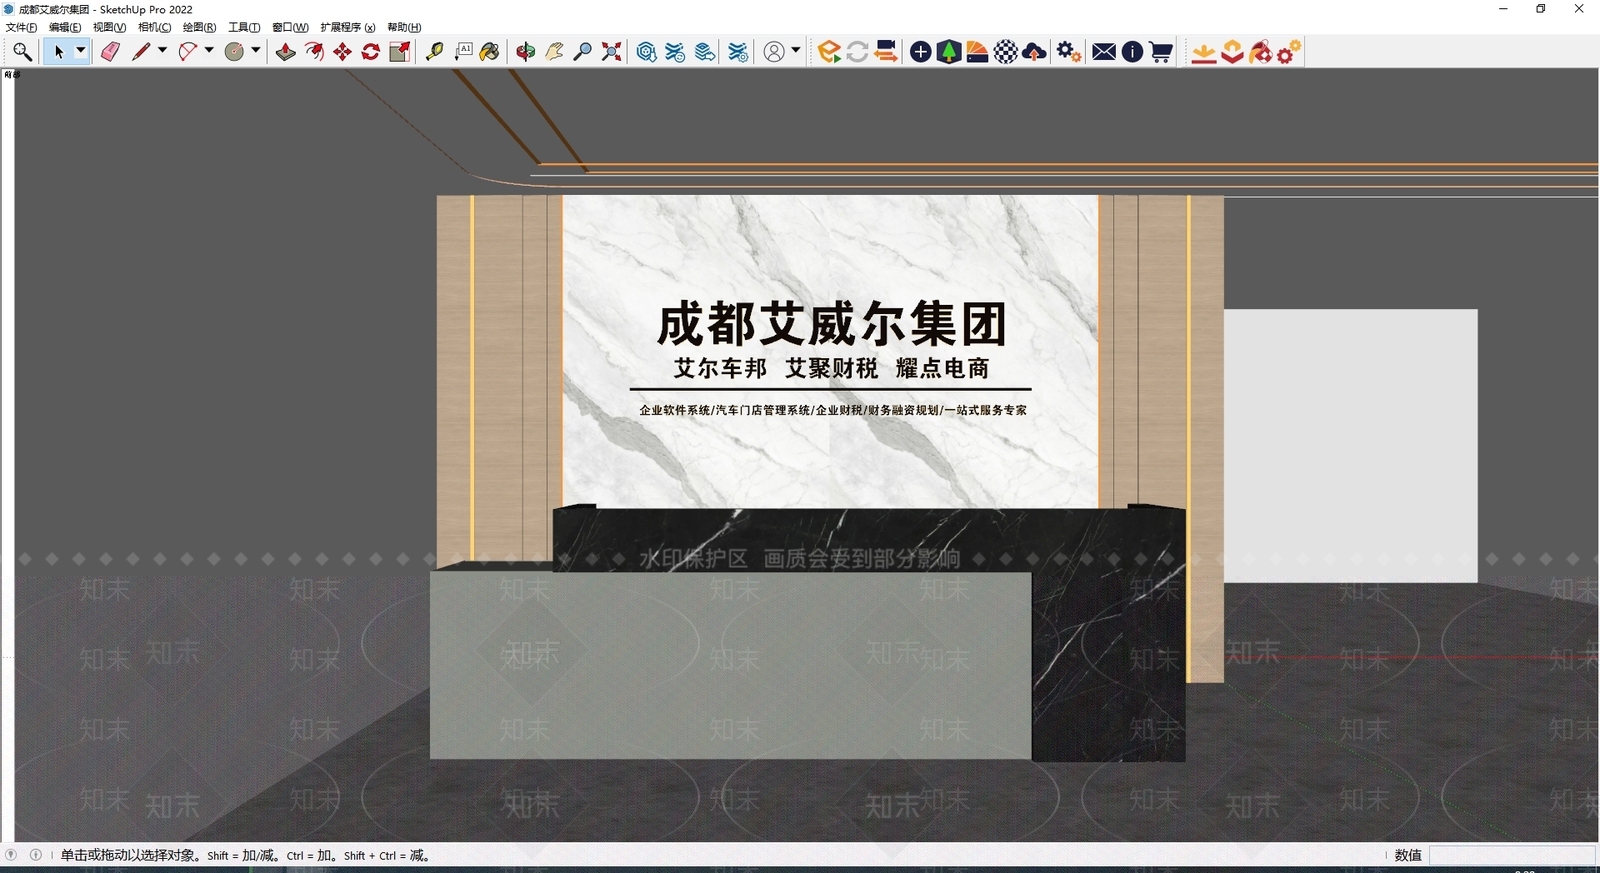Choose the Pan hand tool

(554, 52)
